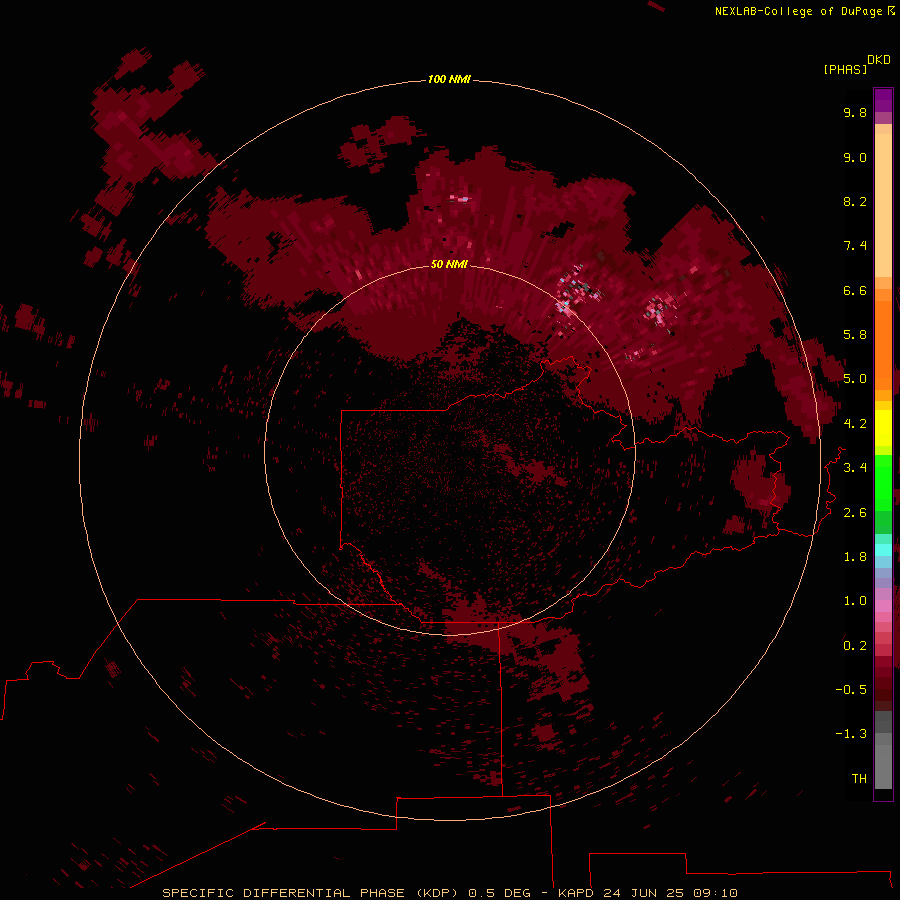Click the yellow segment of the color bar
900x900 pixels.
coord(883,428)
